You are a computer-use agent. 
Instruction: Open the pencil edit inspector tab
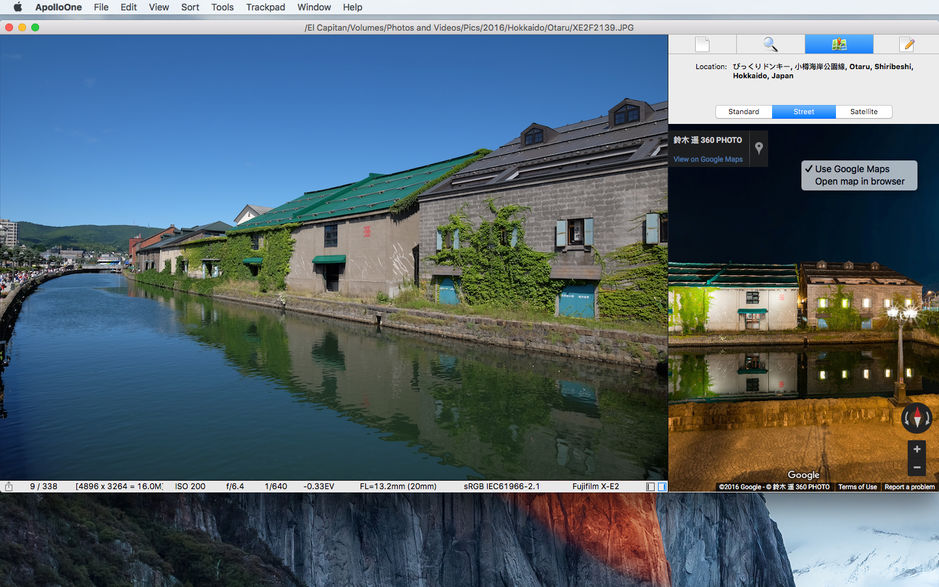(x=907, y=44)
